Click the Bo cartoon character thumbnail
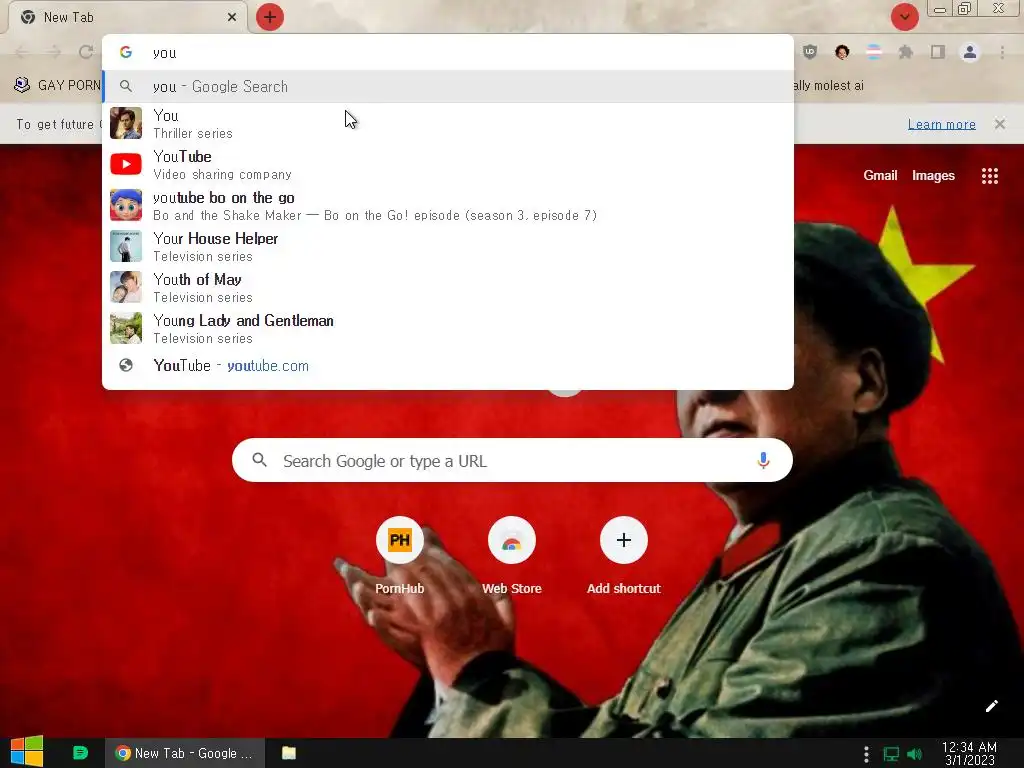Image resolution: width=1024 pixels, height=768 pixels. coord(126,205)
